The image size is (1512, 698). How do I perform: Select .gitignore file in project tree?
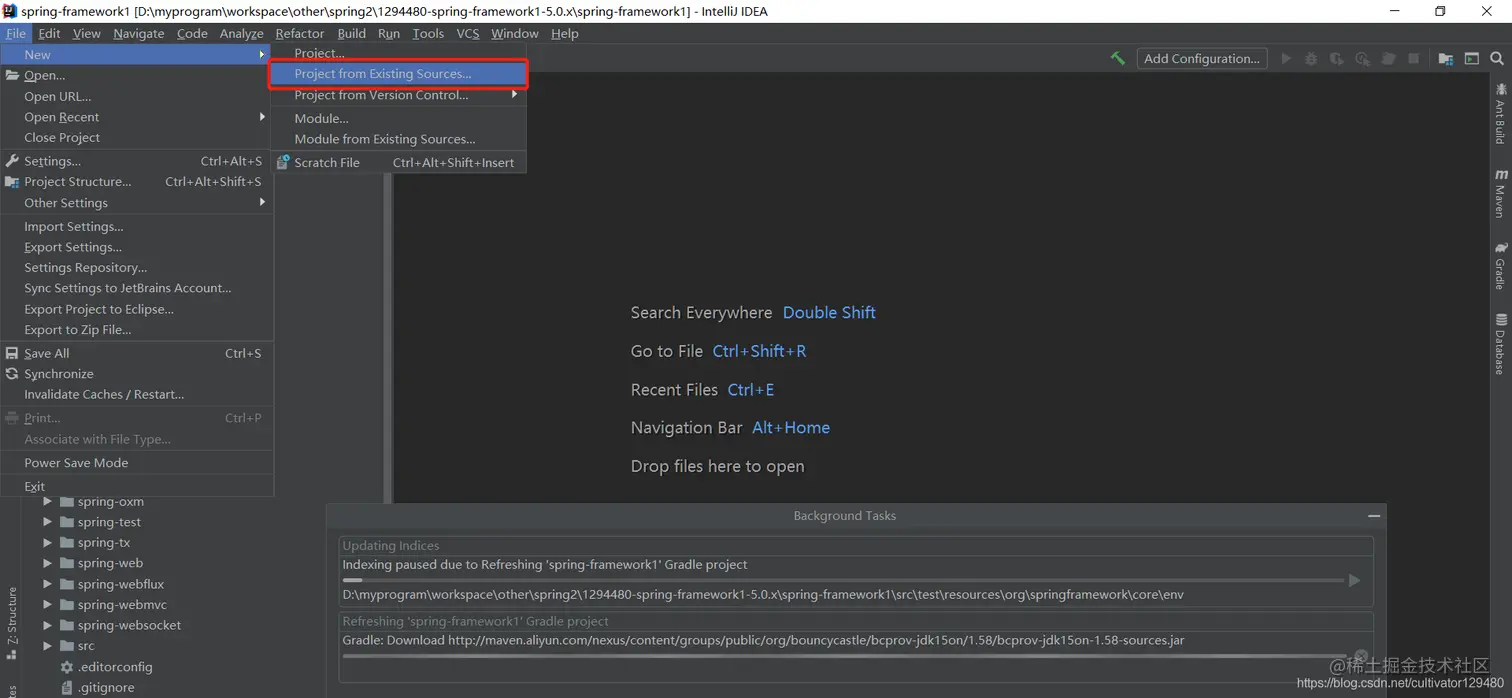[x=106, y=688]
